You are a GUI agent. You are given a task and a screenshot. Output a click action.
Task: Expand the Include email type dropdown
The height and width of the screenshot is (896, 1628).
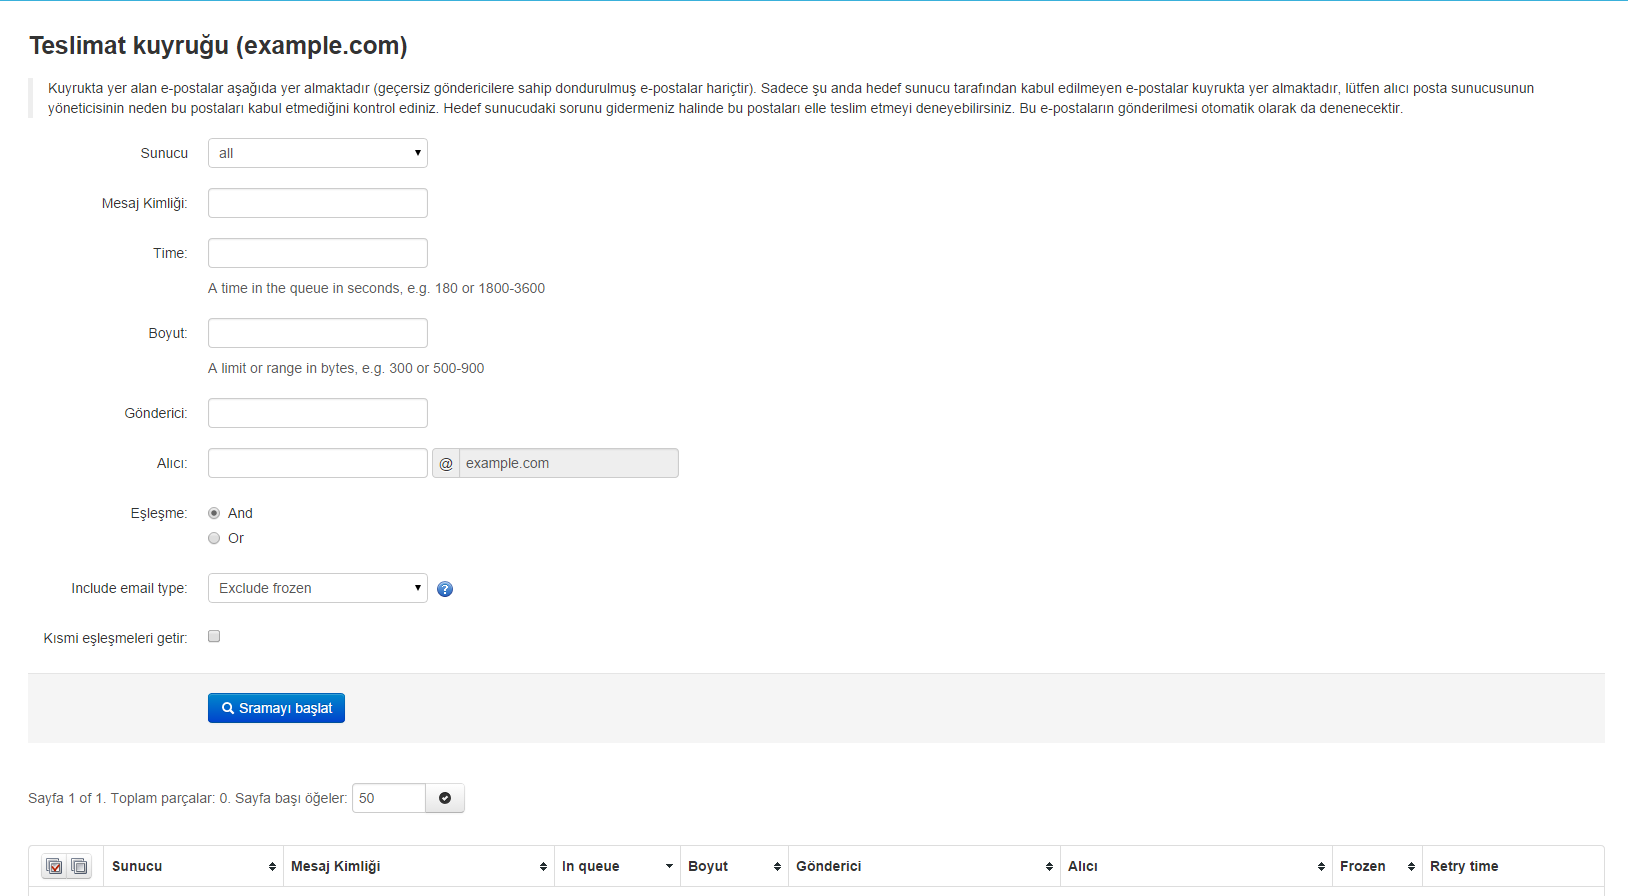click(317, 588)
